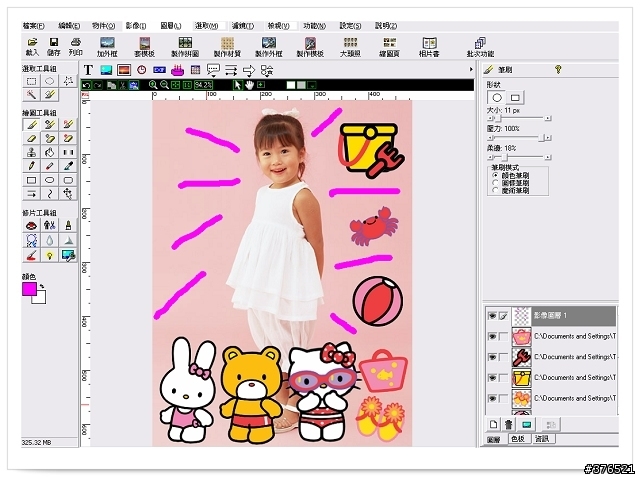Select the arrow pointer tool
Viewport: 640px width, 477px height.
click(x=238, y=85)
